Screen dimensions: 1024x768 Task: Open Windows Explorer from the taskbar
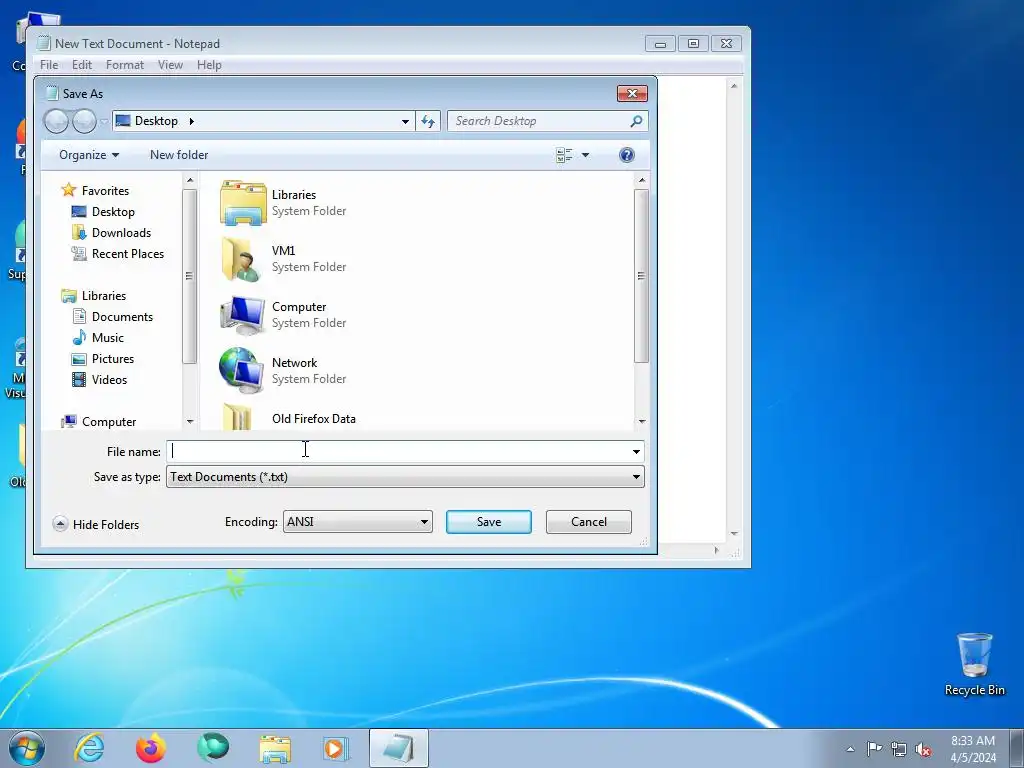point(275,748)
